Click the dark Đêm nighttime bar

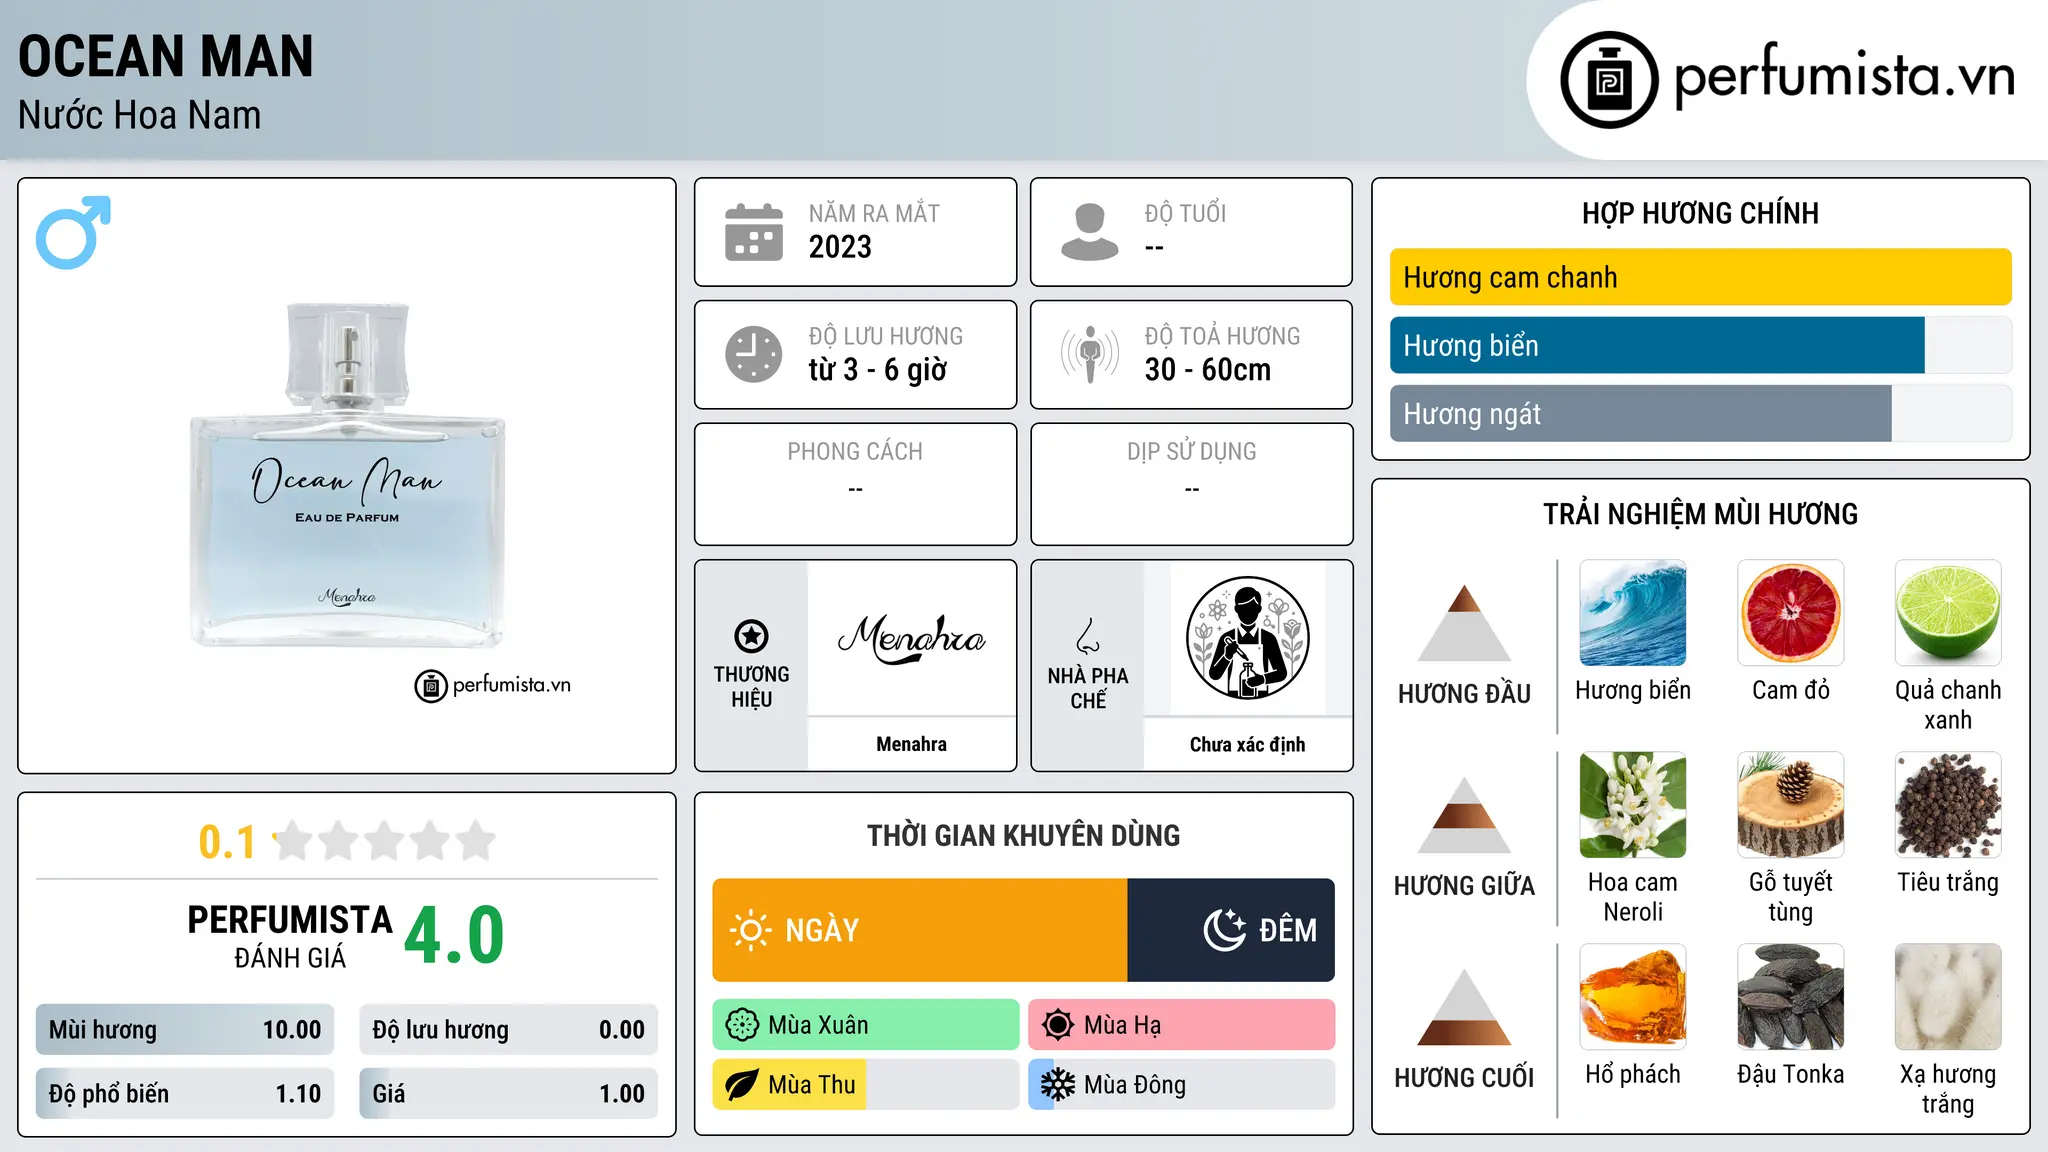click(1231, 930)
